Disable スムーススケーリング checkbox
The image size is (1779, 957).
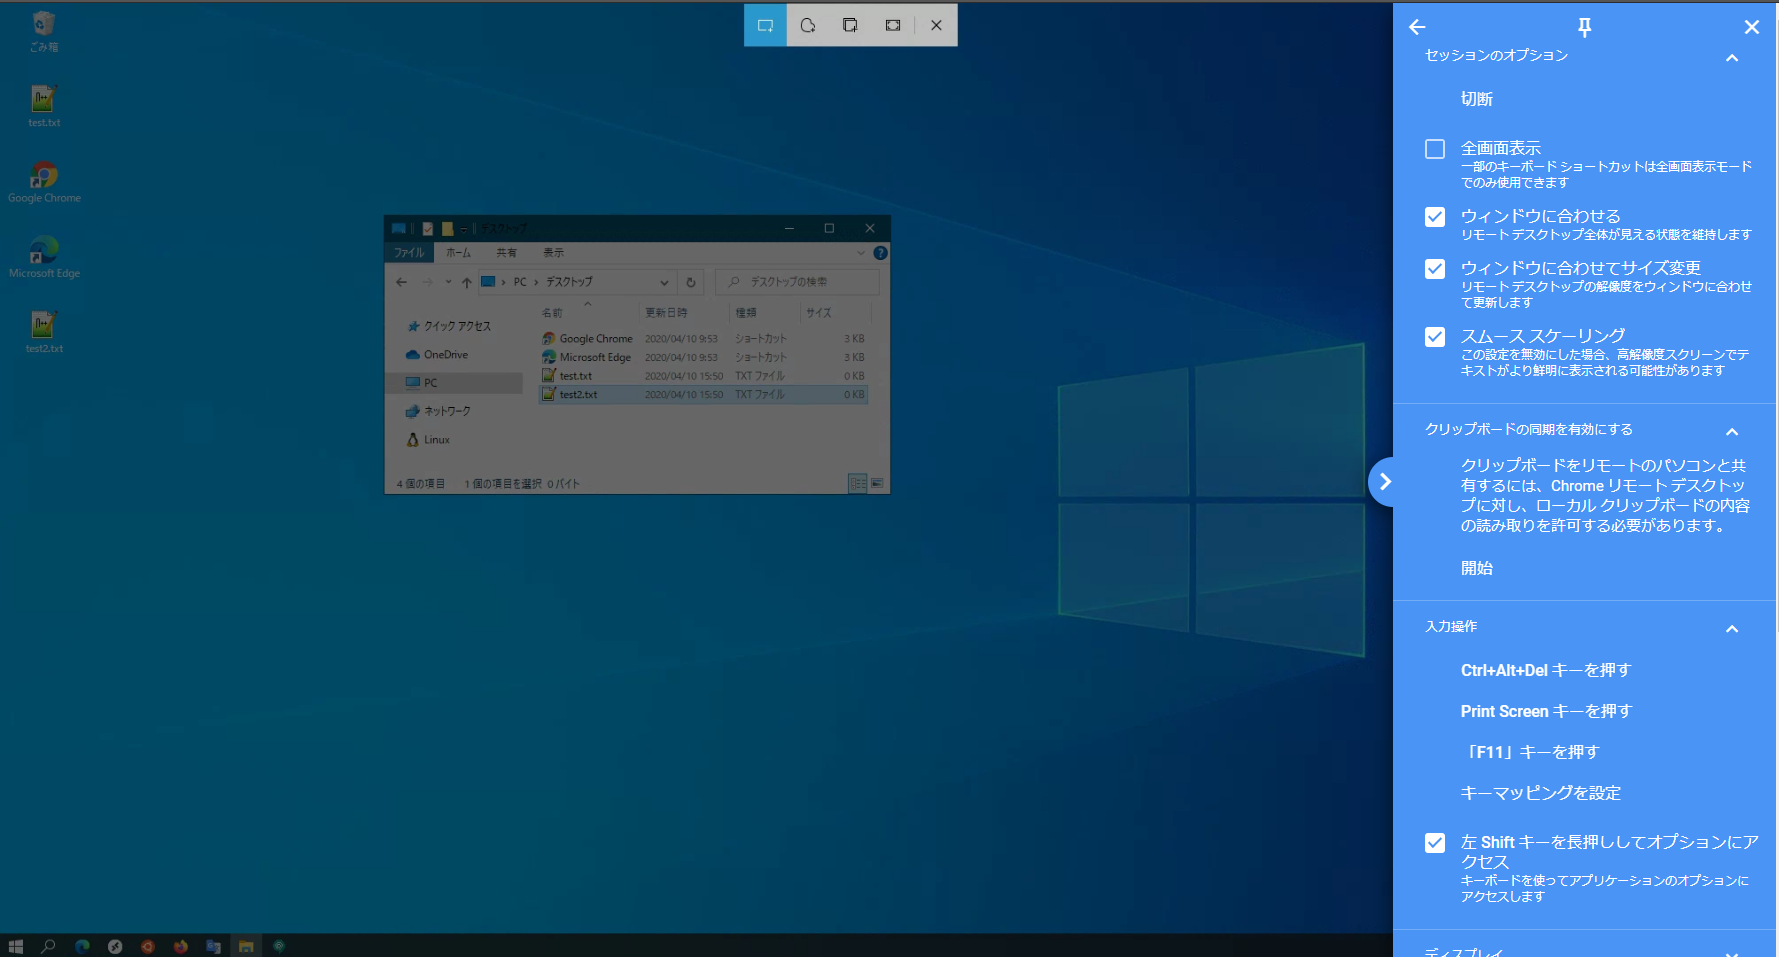tap(1435, 337)
